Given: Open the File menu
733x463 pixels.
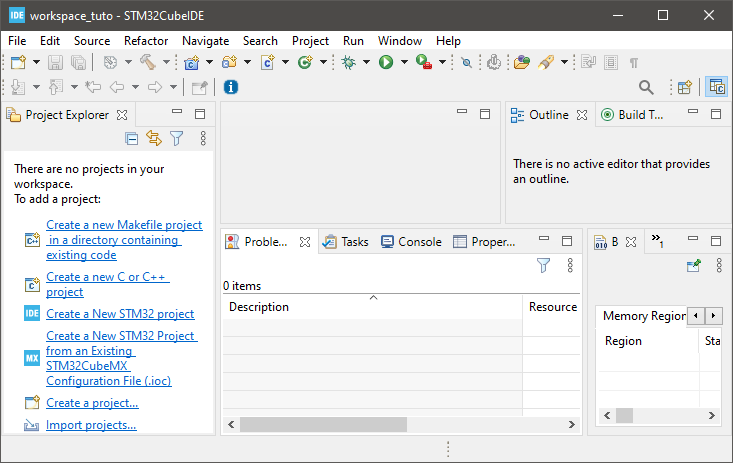Looking at the screenshot, I should (17, 41).
